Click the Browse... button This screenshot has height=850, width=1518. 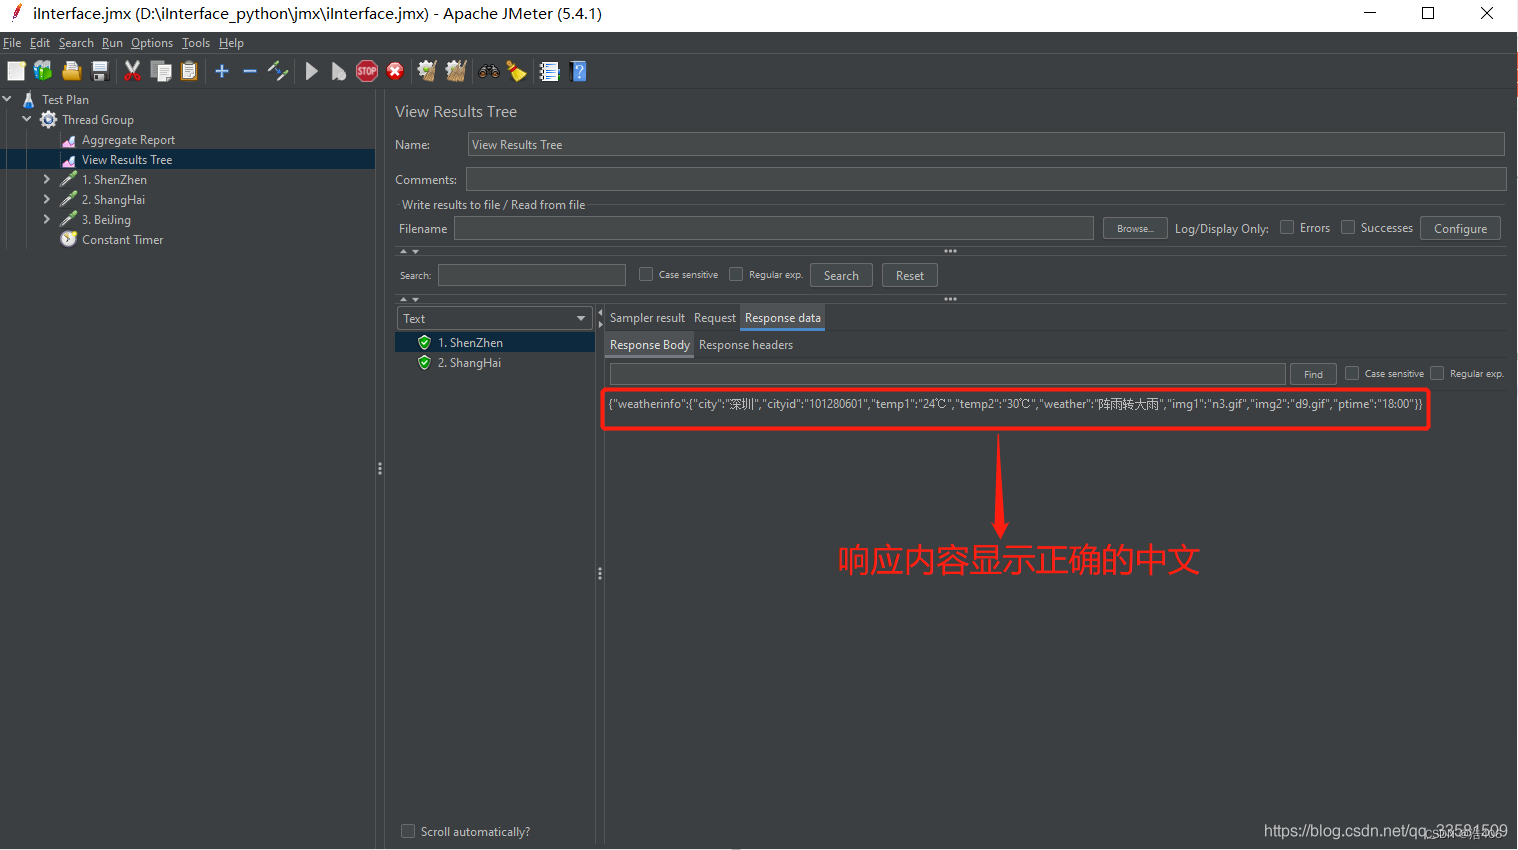pyautogui.click(x=1135, y=228)
